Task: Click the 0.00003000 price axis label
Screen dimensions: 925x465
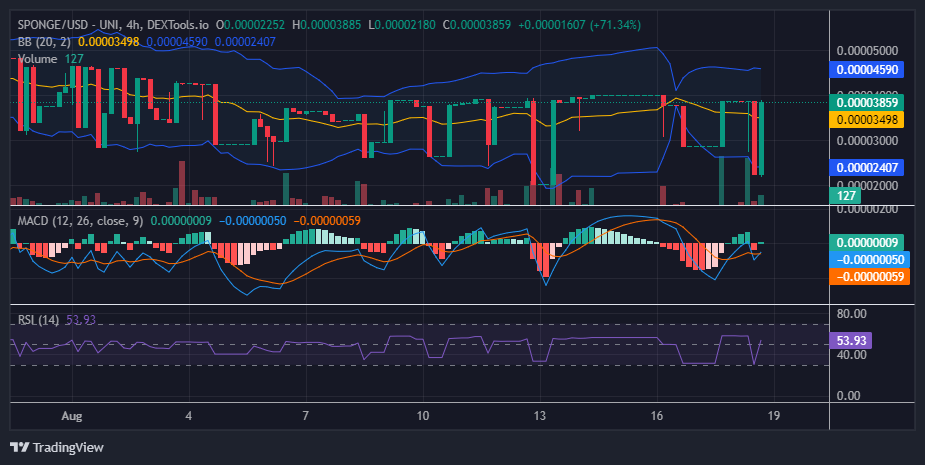Action: click(867, 141)
